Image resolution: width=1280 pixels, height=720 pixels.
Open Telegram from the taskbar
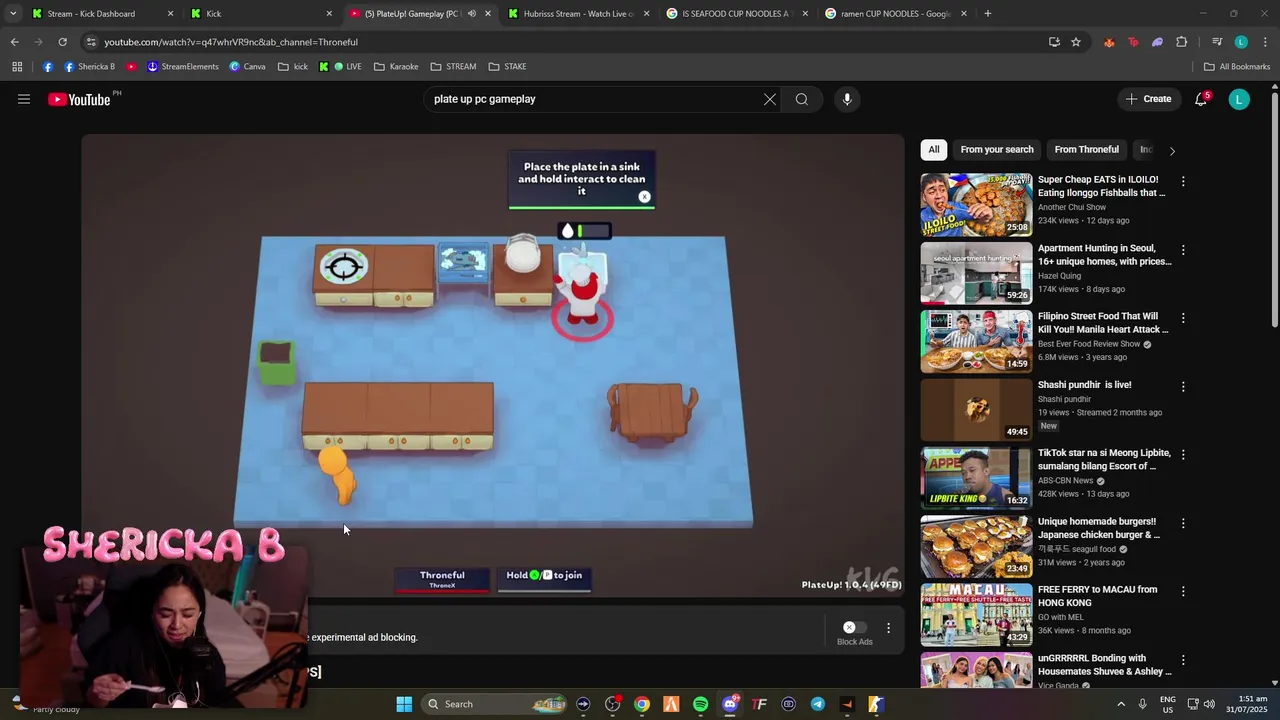[817, 704]
